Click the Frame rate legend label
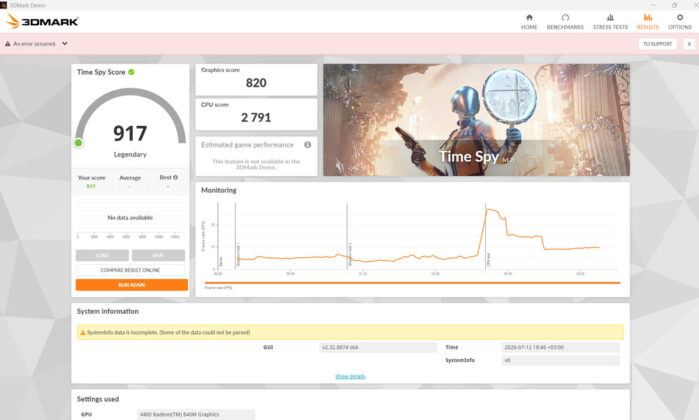Screen dimensions: 699x420 tap(218, 288)
